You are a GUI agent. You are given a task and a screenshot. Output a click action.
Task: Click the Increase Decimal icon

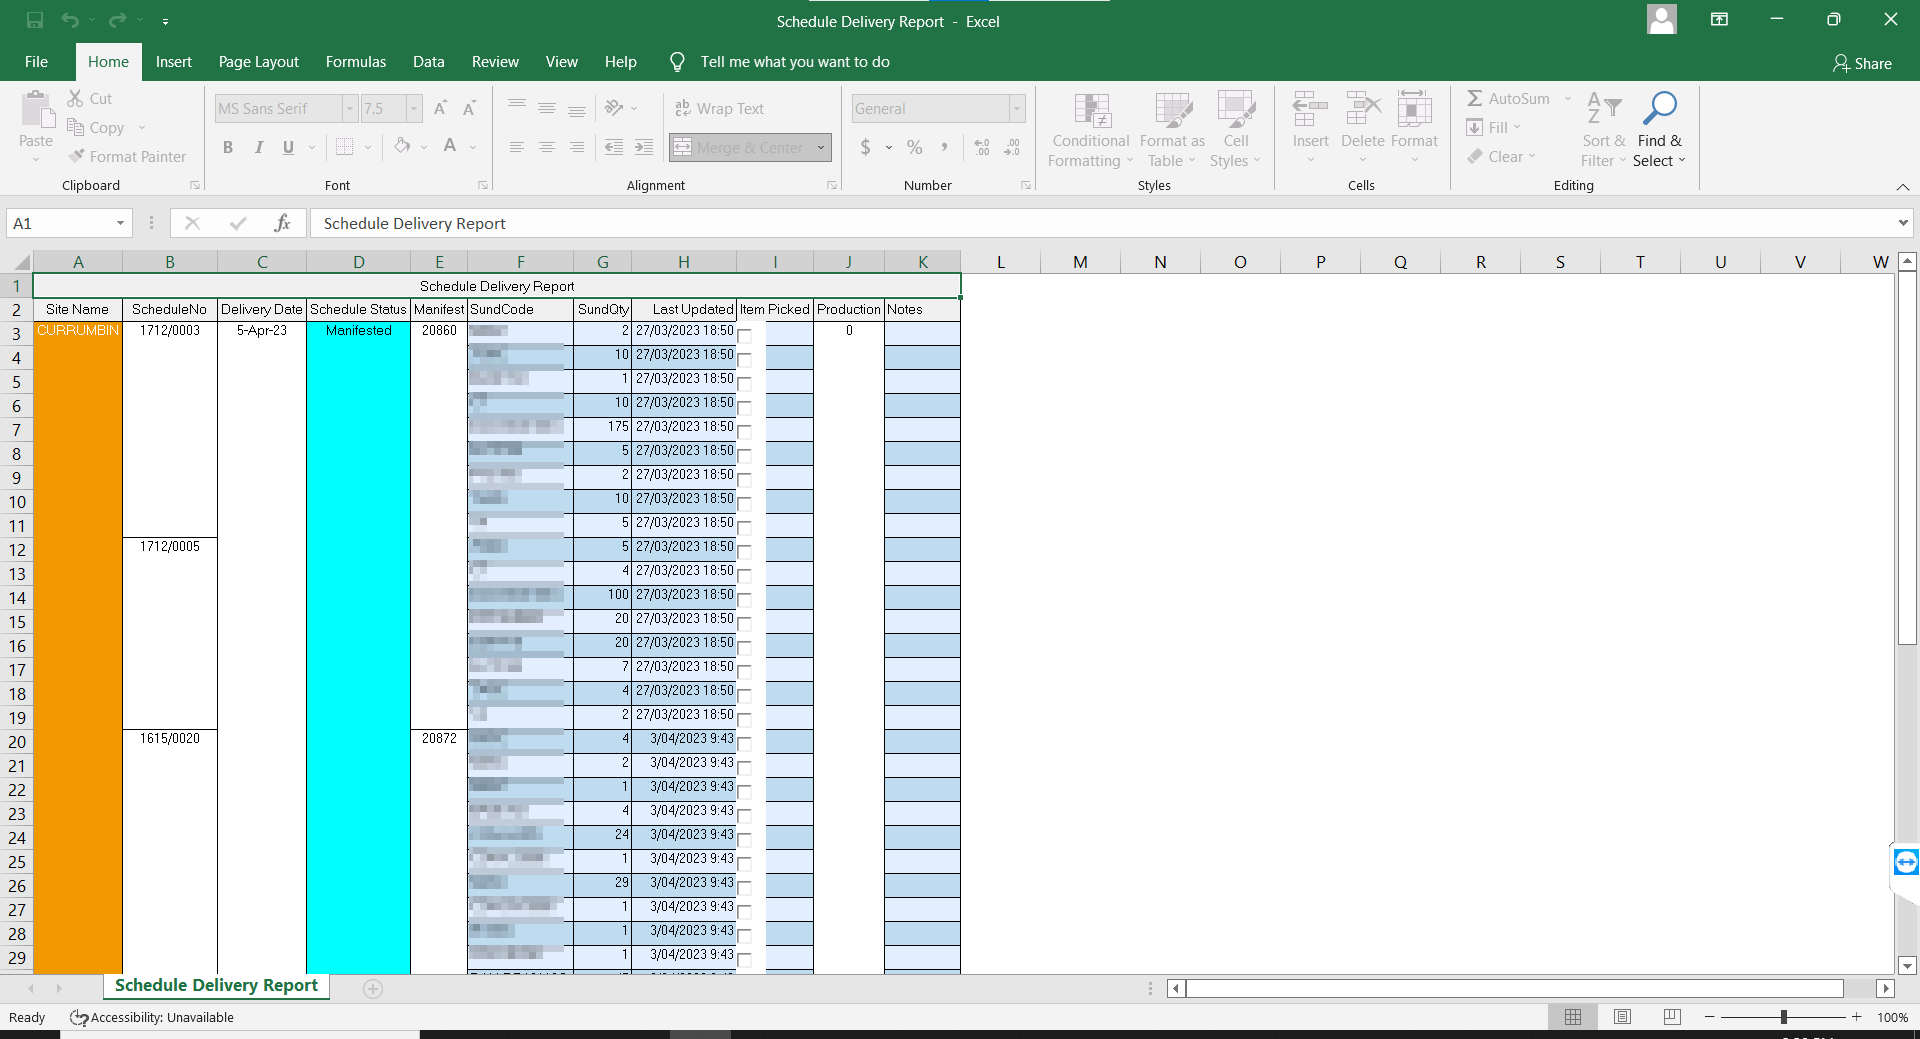982,147
